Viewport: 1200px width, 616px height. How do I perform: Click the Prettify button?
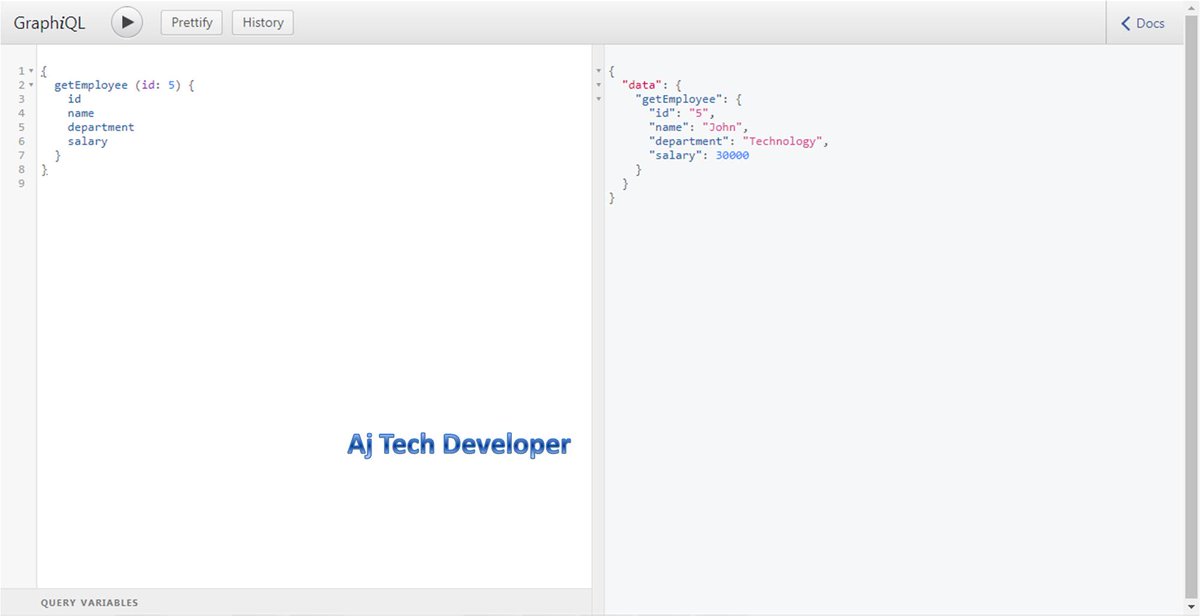[x=191, y=21]
